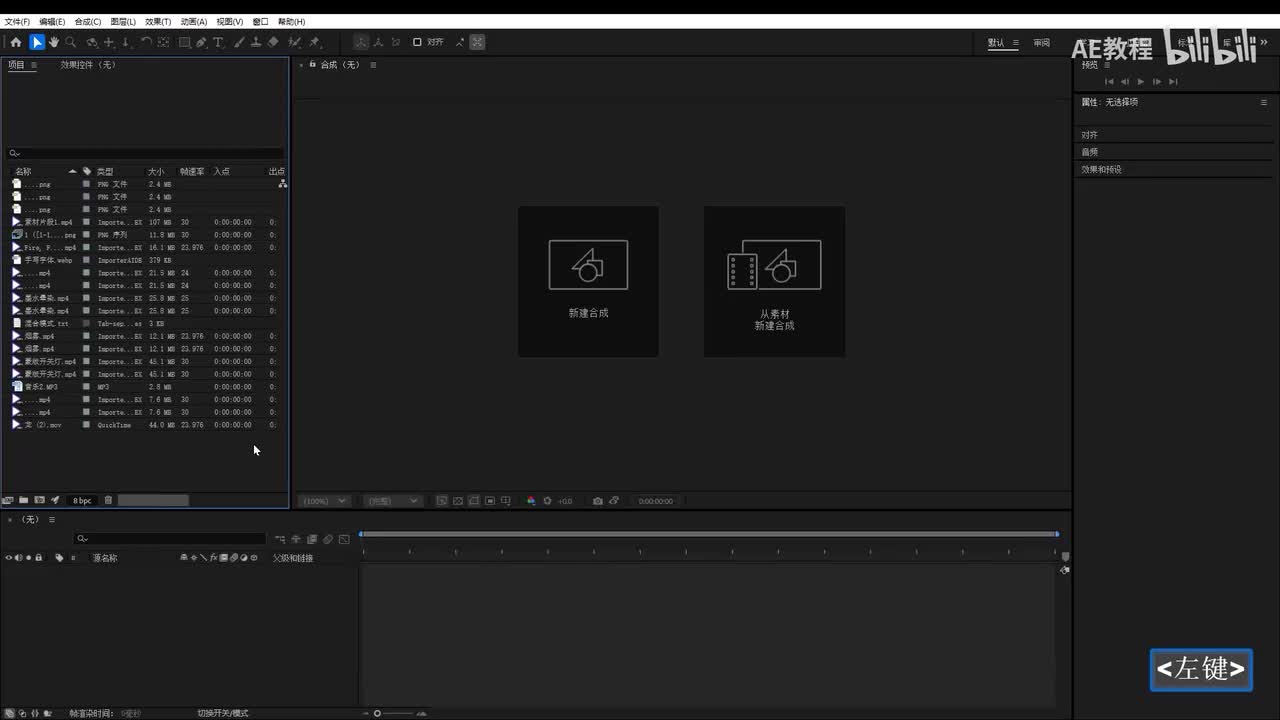
Task: Sort project items by 类型 column
Action: pos(105,171)
